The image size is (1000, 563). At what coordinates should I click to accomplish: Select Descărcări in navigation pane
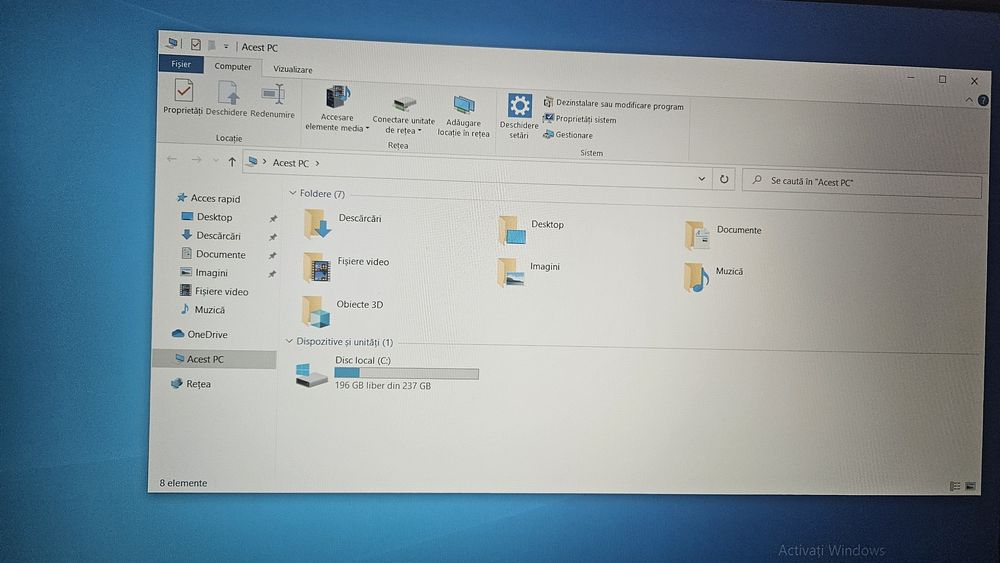click(x=211, y=235)
